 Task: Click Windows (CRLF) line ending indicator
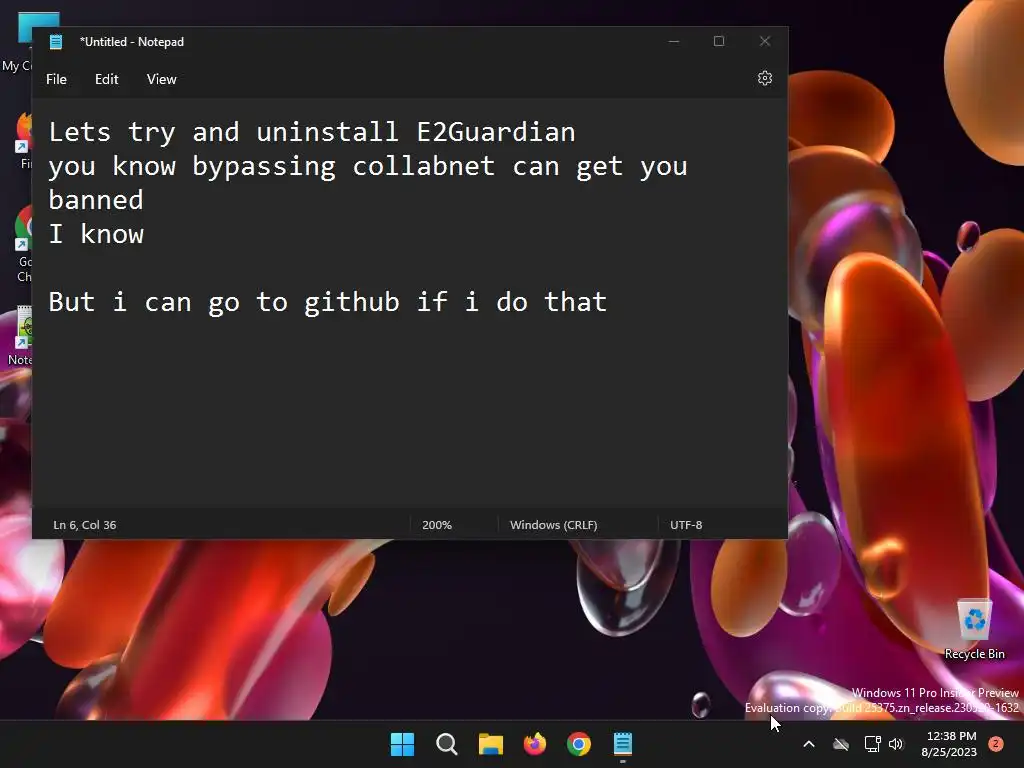(553, 525)
